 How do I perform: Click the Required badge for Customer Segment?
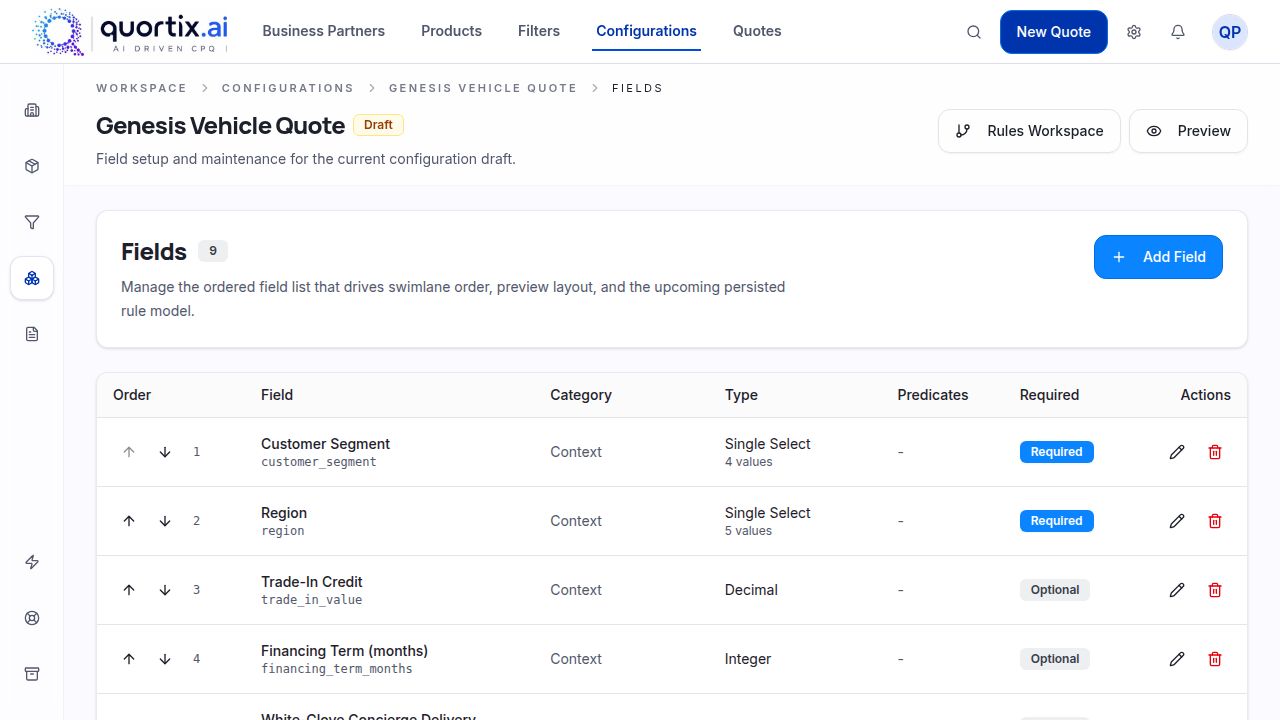pyautogui.click(x=1057, y=452)
